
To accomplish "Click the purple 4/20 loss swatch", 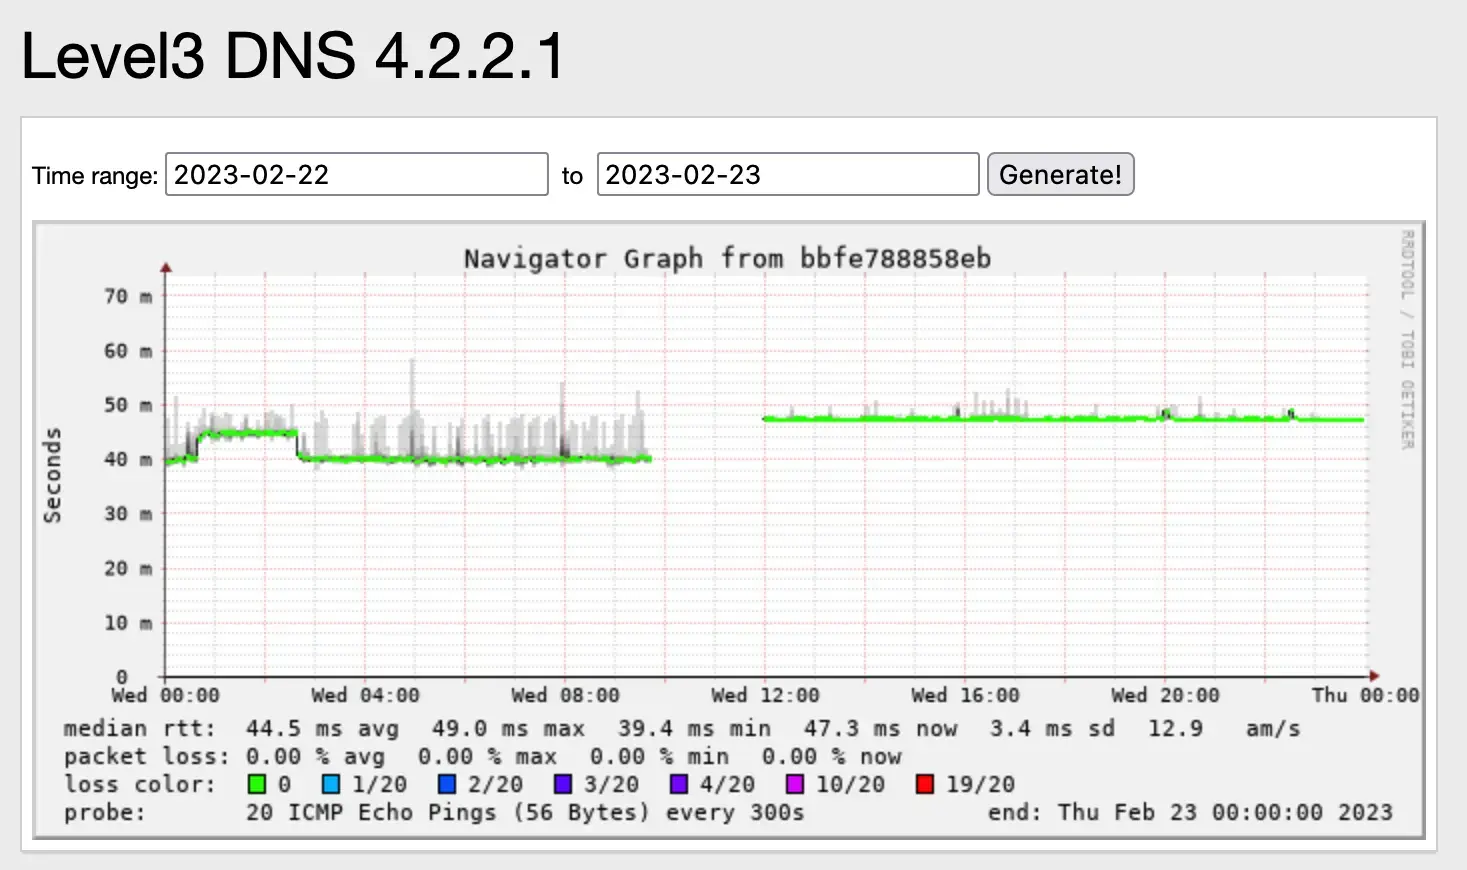I will [x=679, y=784].
